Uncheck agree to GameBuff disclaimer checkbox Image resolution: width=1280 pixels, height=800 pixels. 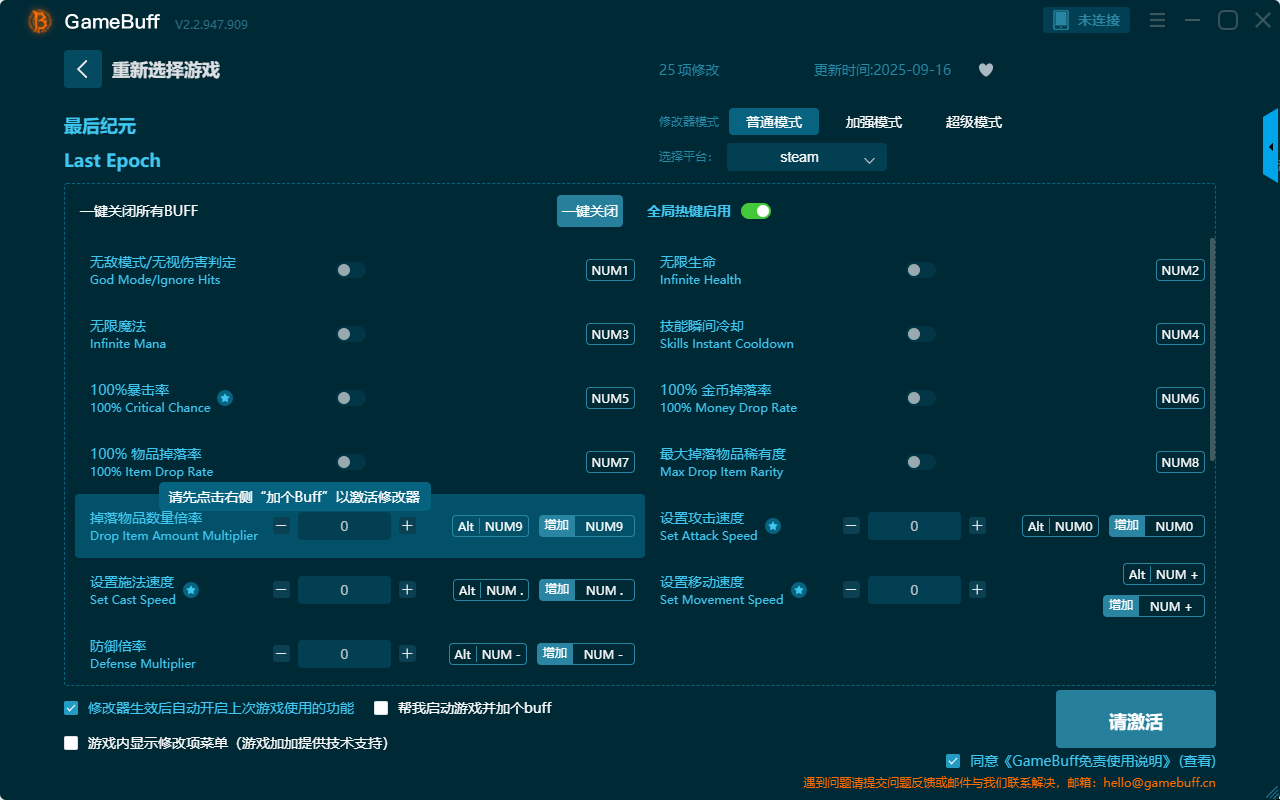953,761
